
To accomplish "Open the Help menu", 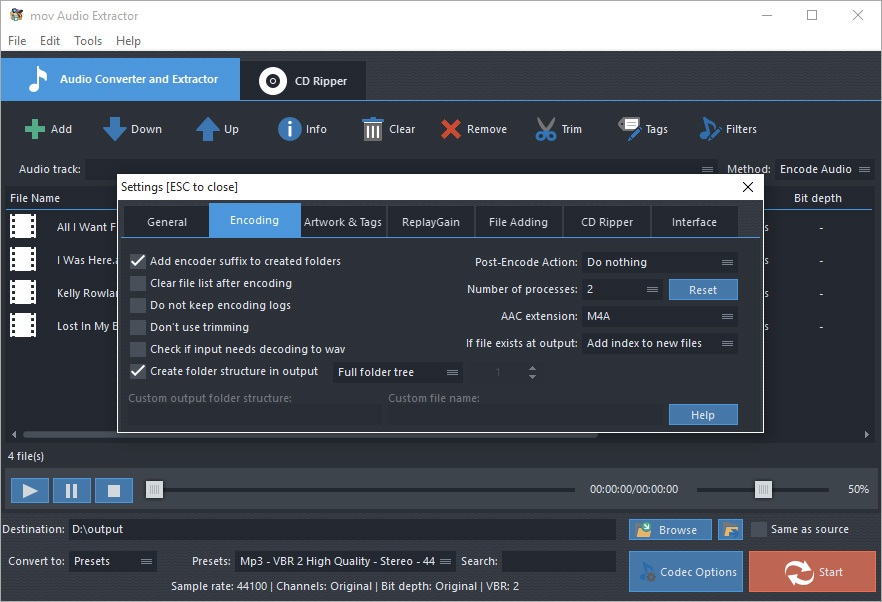I will tap(128, 41).
